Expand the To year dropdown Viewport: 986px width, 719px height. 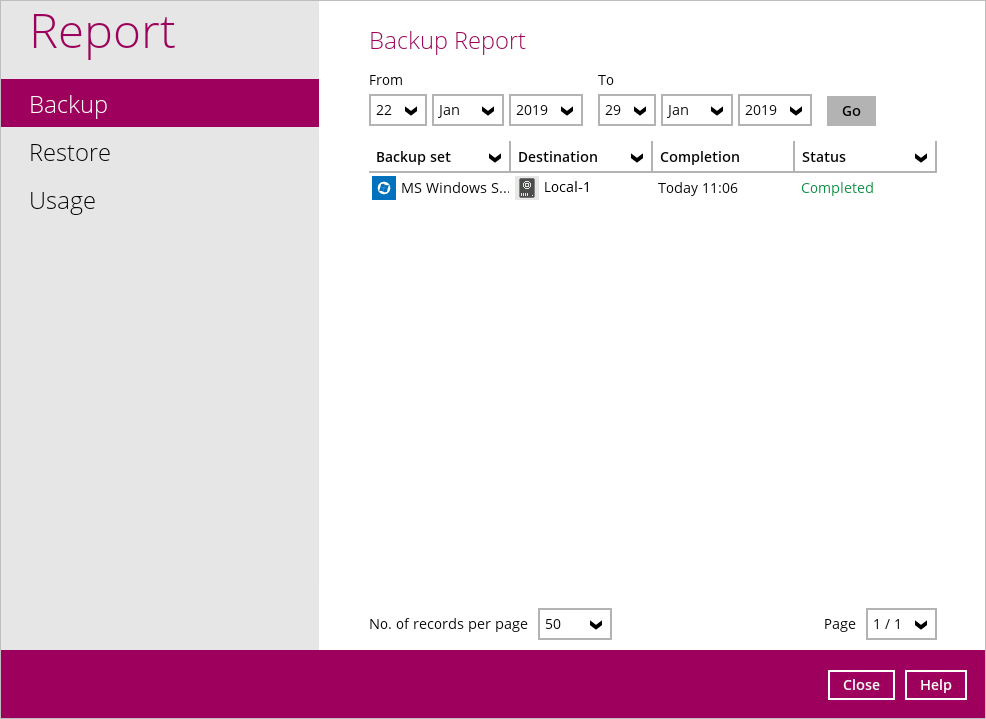pos(775,110)
